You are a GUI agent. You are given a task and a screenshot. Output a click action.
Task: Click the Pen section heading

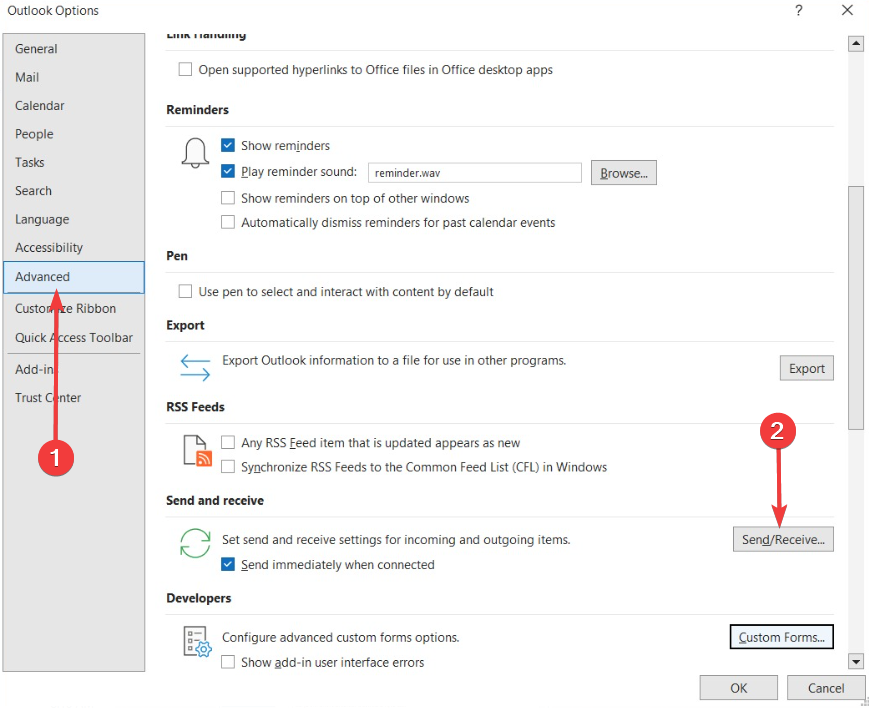click(177, 256)
